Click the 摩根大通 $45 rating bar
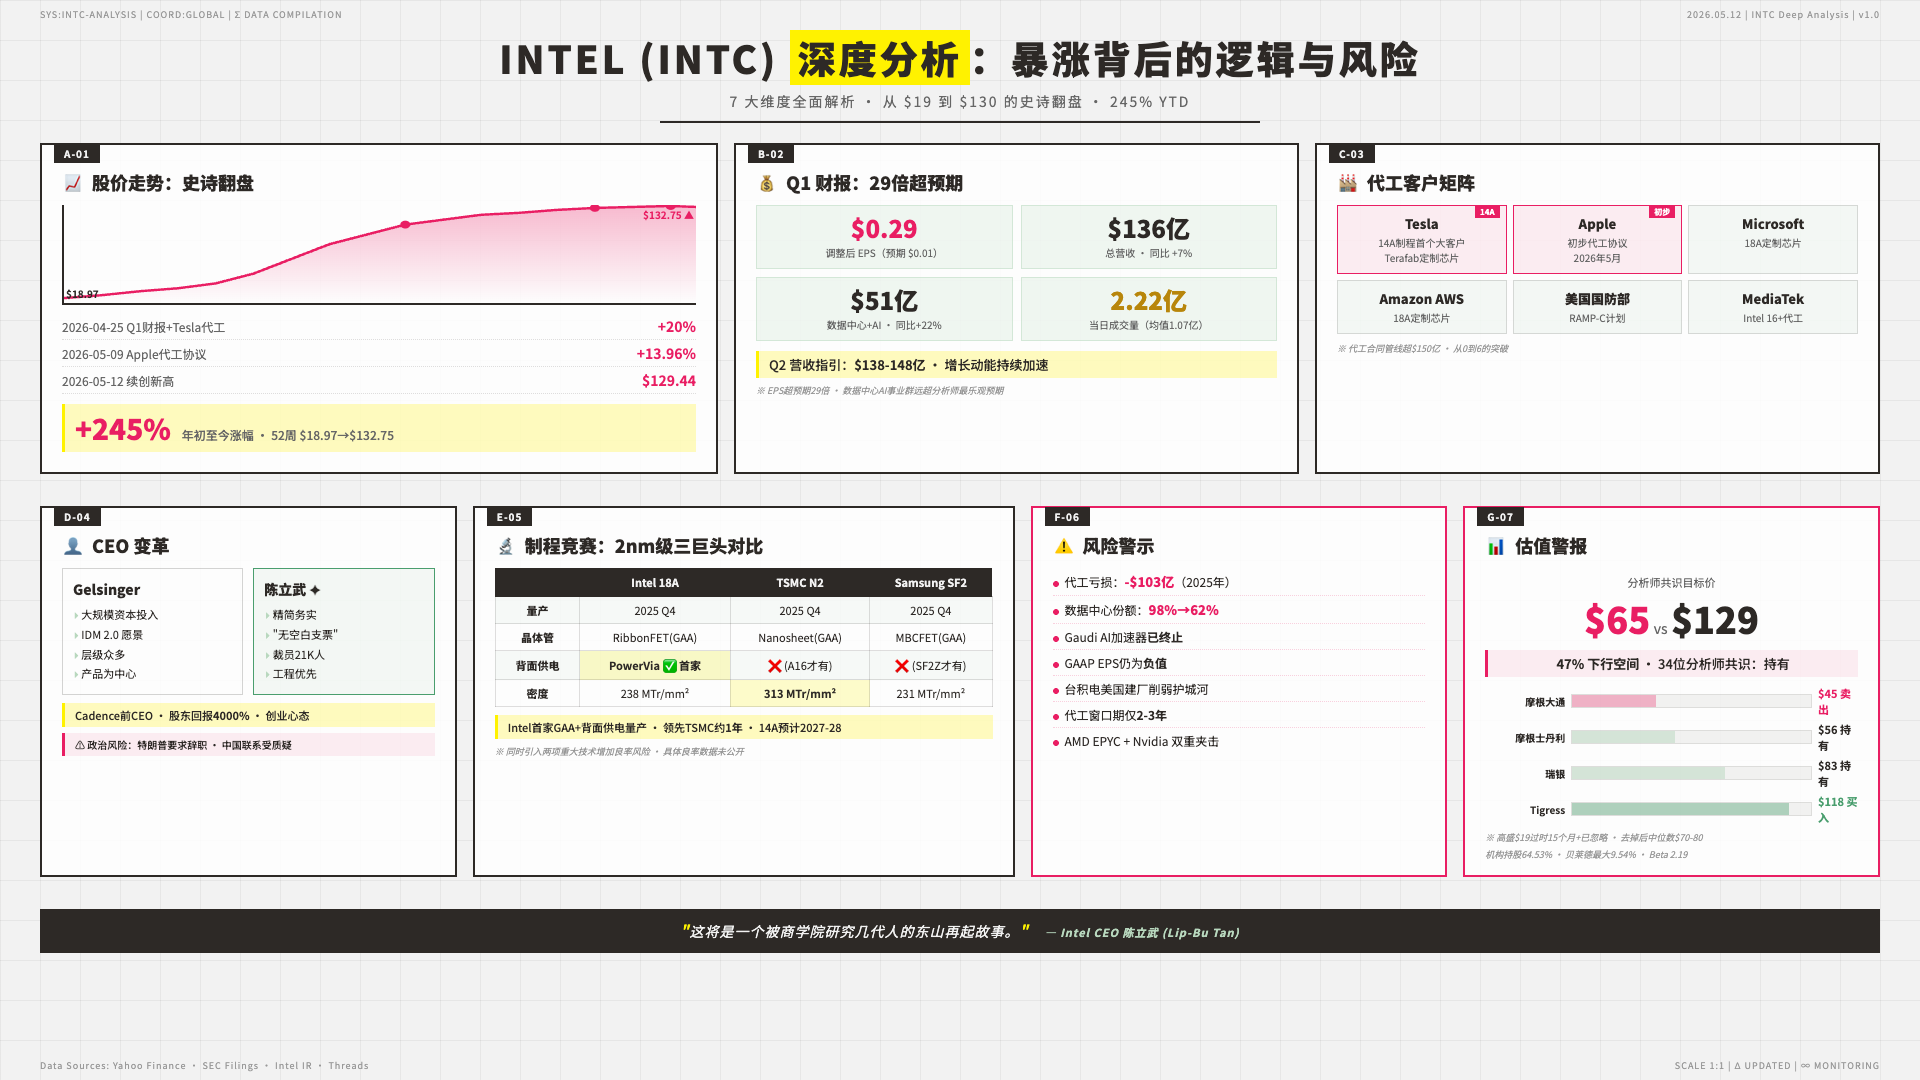This screenshot has width=1920, height=1080. pyautogui.click(x=1691, y=701)
